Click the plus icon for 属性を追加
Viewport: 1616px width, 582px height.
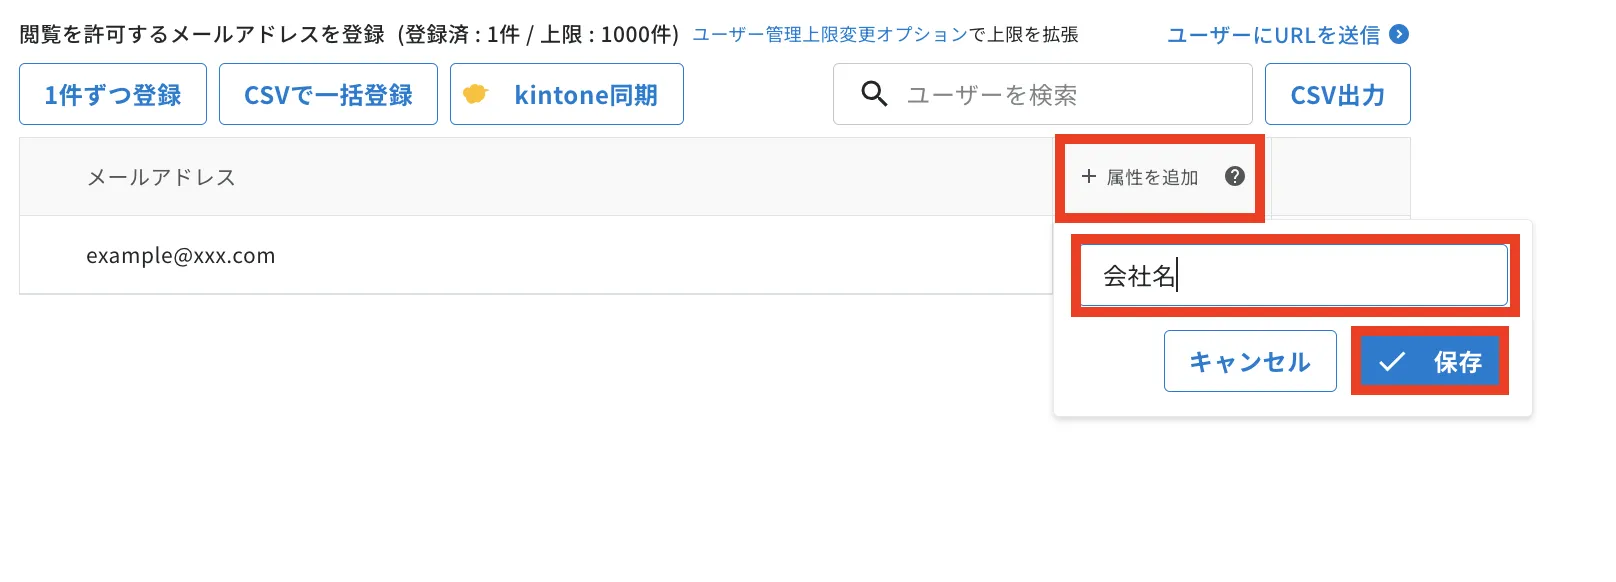(x=1089, y=176)
